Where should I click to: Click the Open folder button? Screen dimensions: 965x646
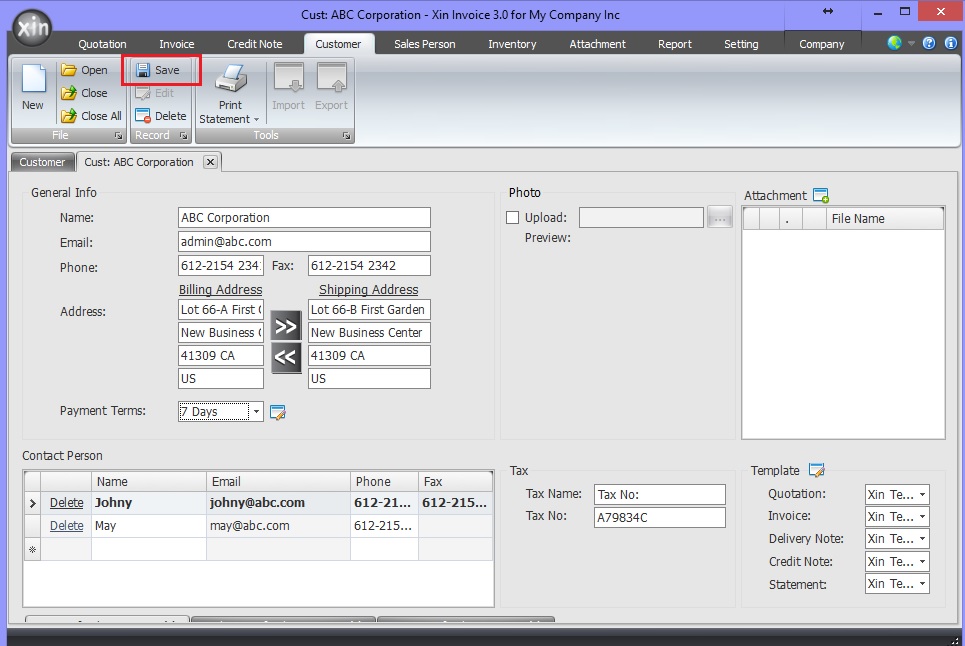pyautogui.click(x=85, y=70)
